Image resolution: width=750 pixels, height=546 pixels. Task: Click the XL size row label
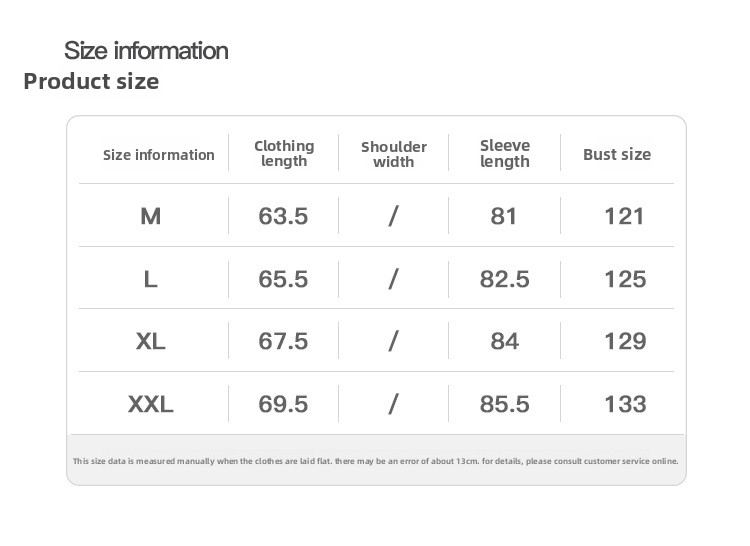[x=151, y=341]
